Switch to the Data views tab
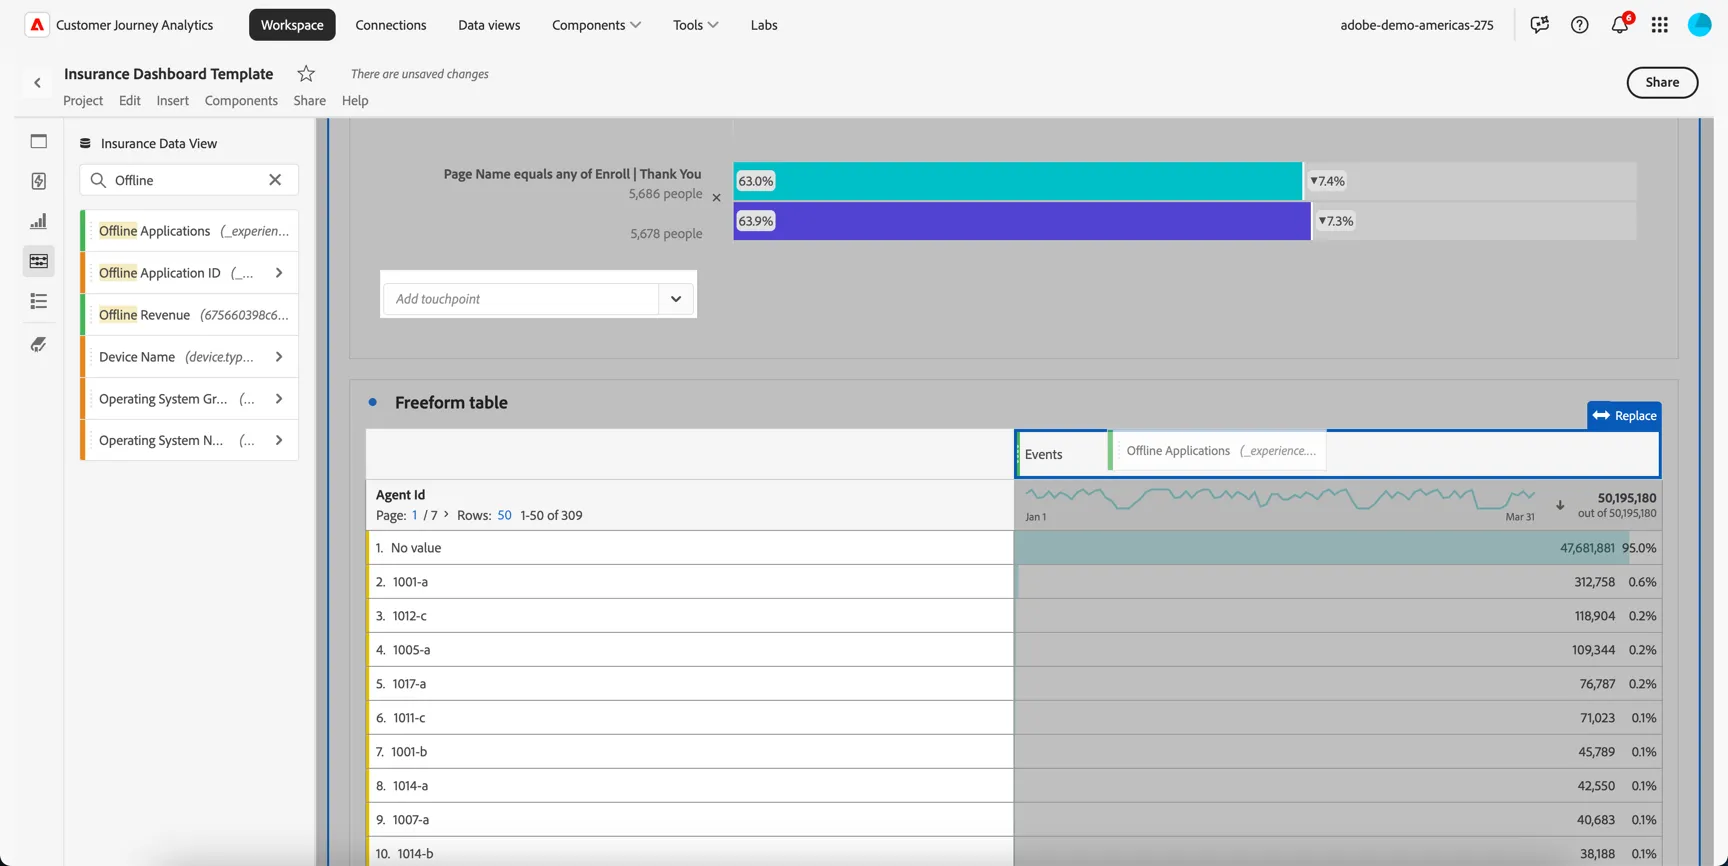The width and height of the screenshot is (1728, 866). (x=489, y=25)
